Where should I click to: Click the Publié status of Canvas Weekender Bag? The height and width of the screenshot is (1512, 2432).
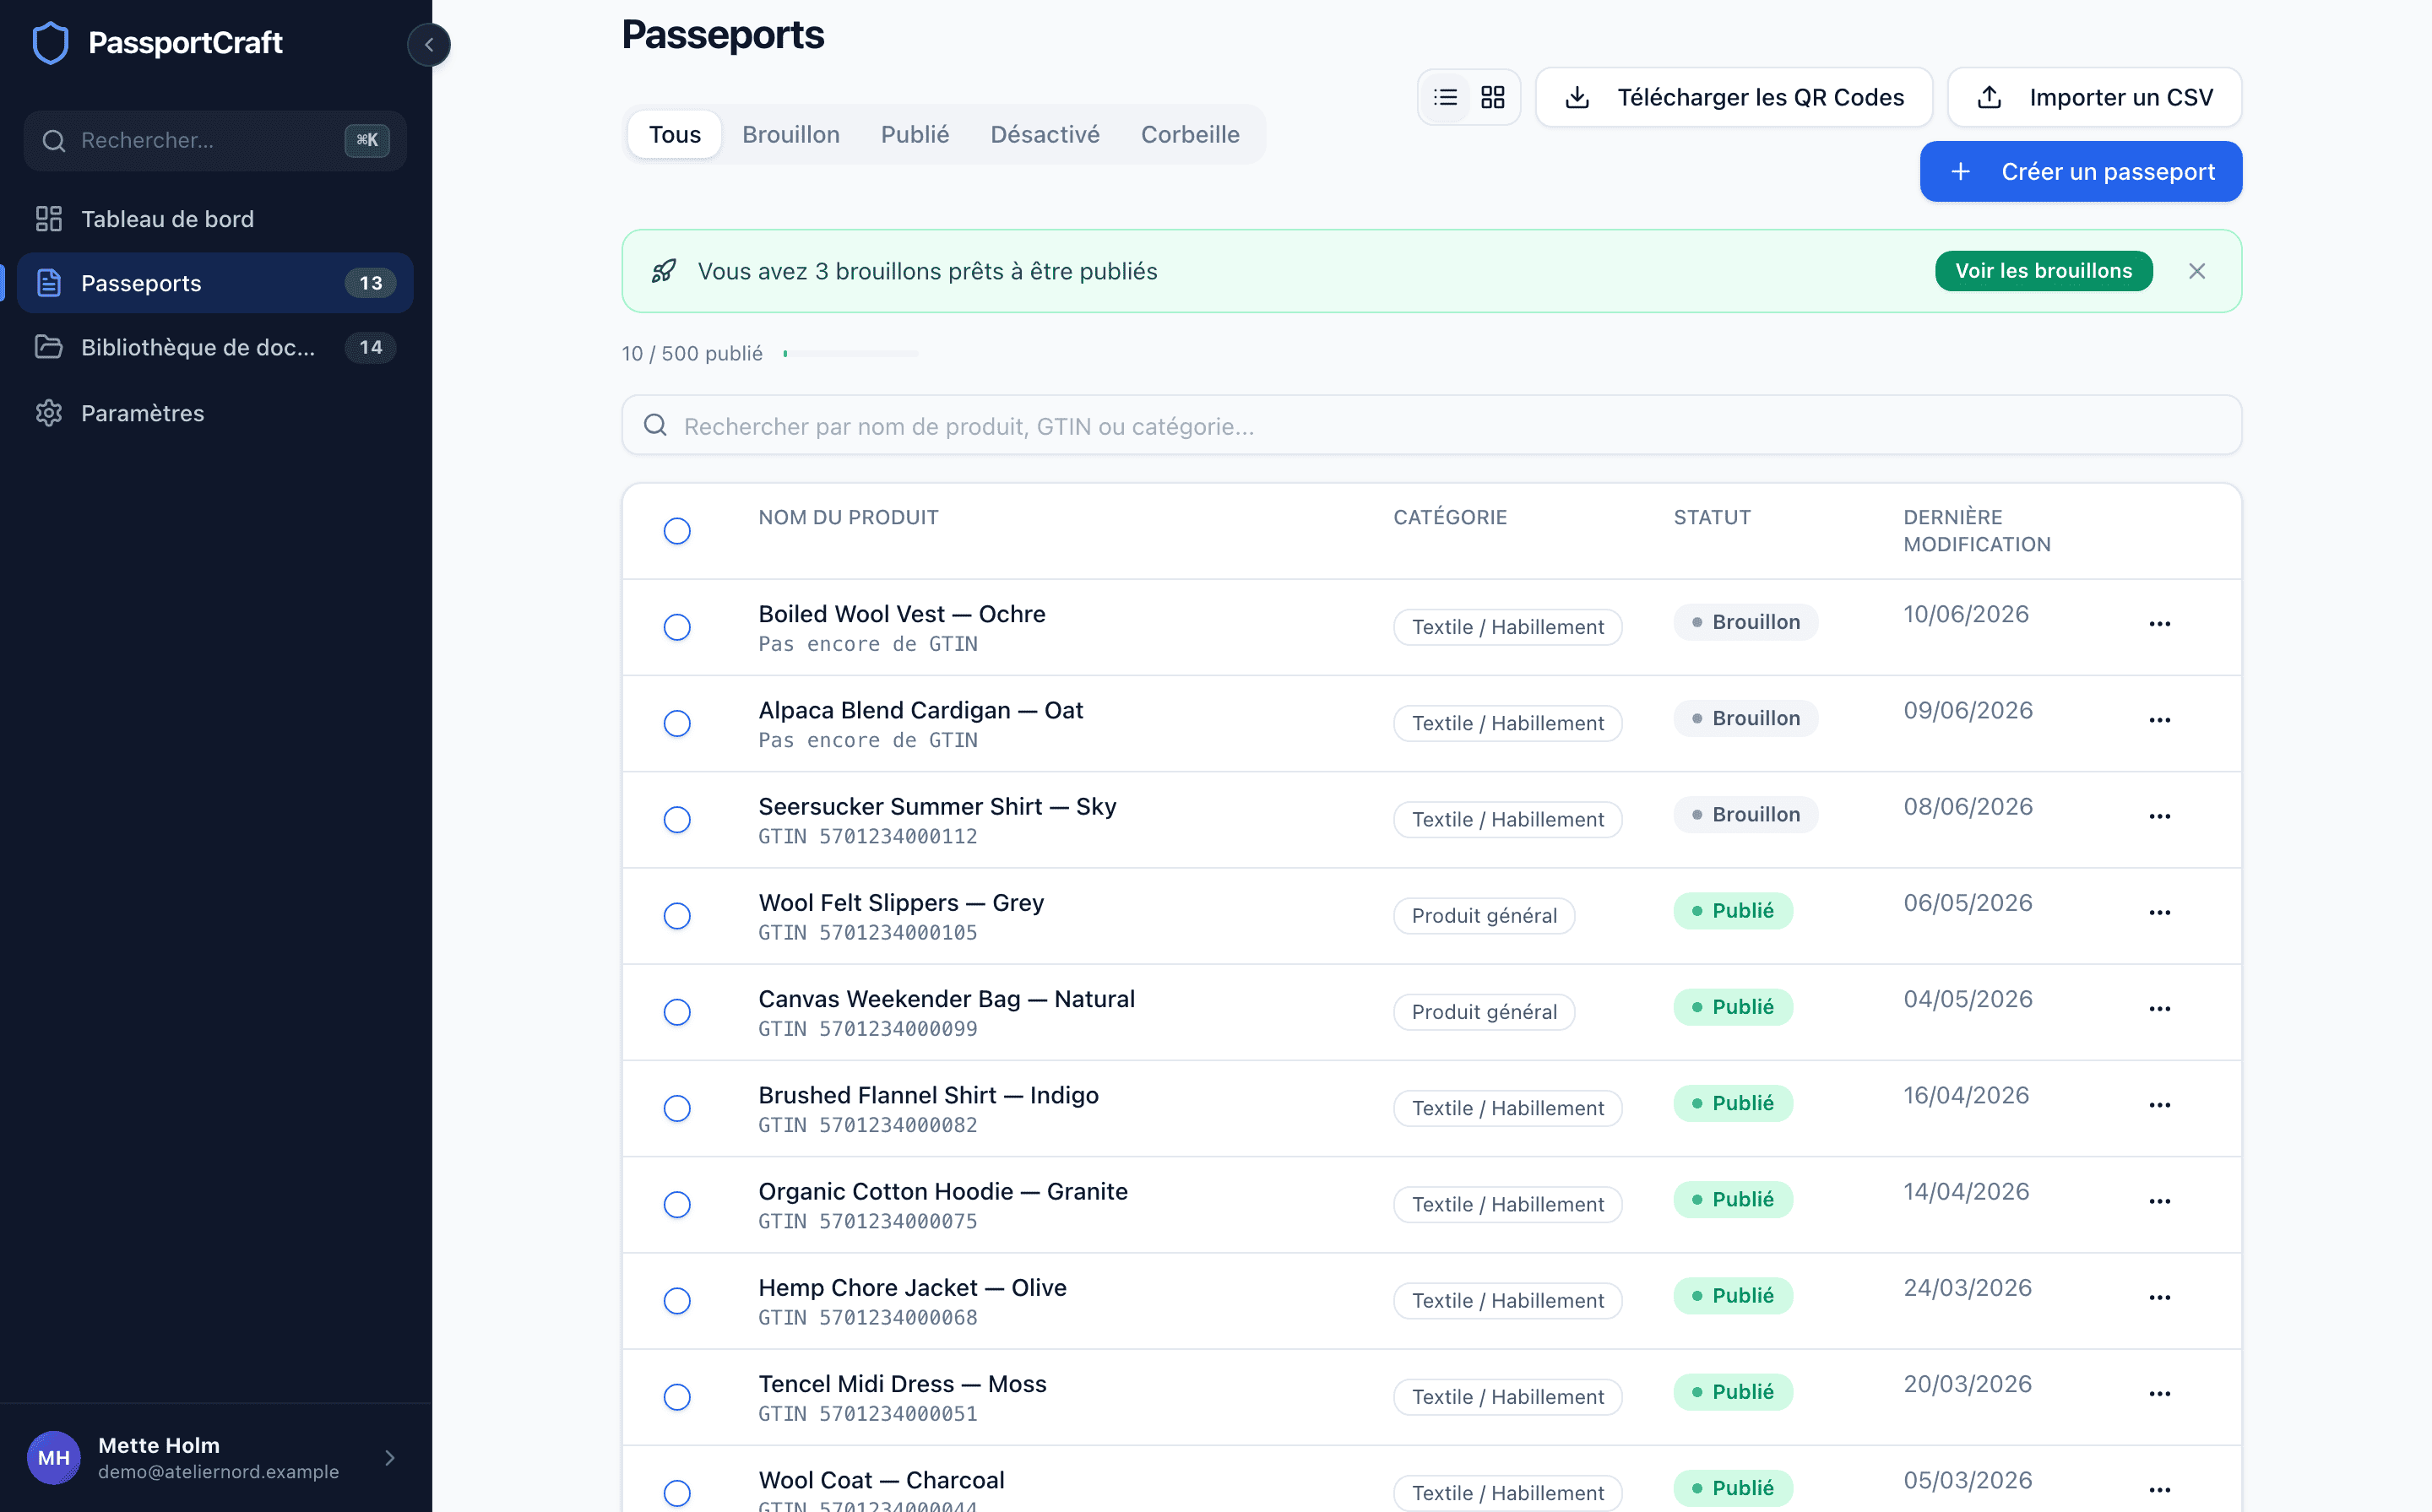[x=1733, y=1007]
